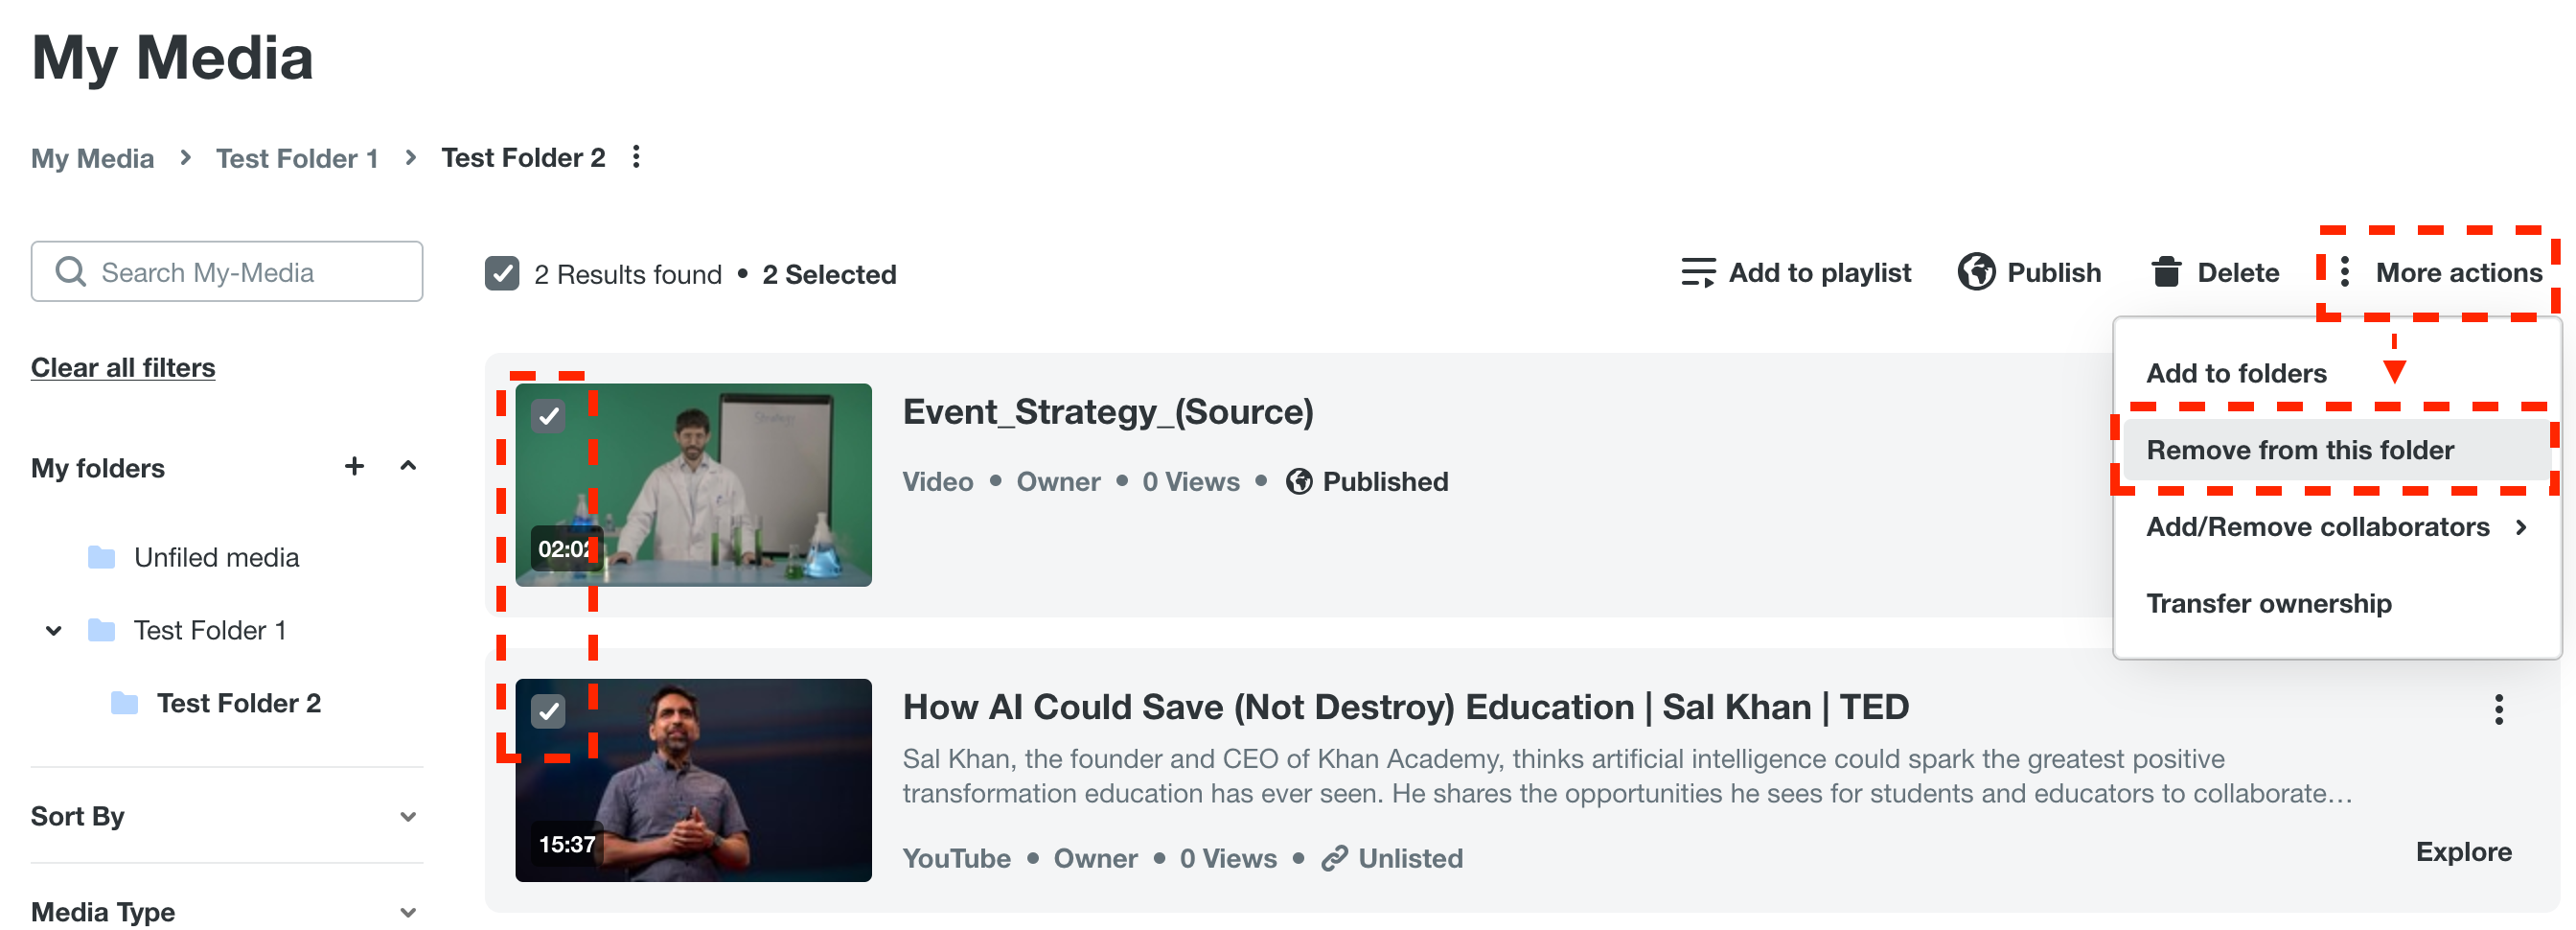
Task: Click the Publish globe icon
Action: click(x=1975, y=272)
